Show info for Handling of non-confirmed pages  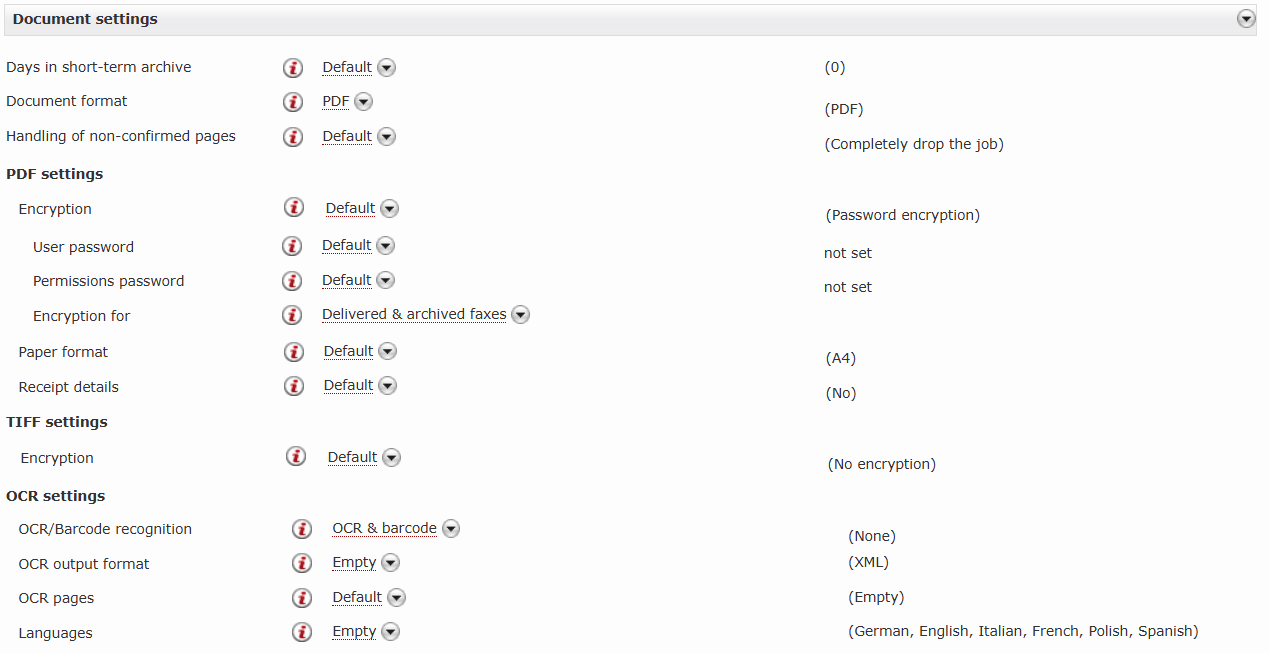[x=293, y=137]
